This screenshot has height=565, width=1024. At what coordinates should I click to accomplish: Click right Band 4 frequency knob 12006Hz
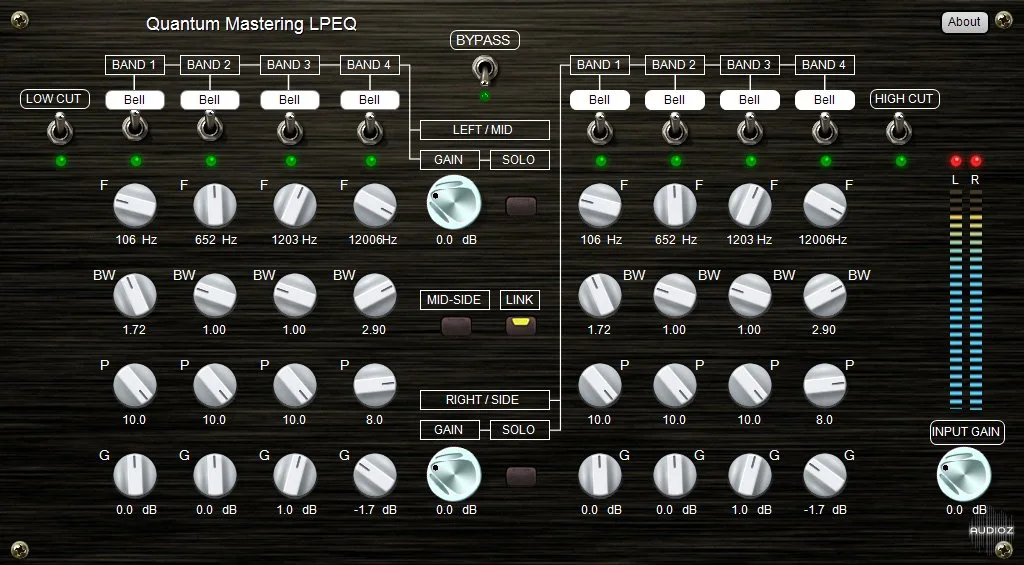pos(825,205)
